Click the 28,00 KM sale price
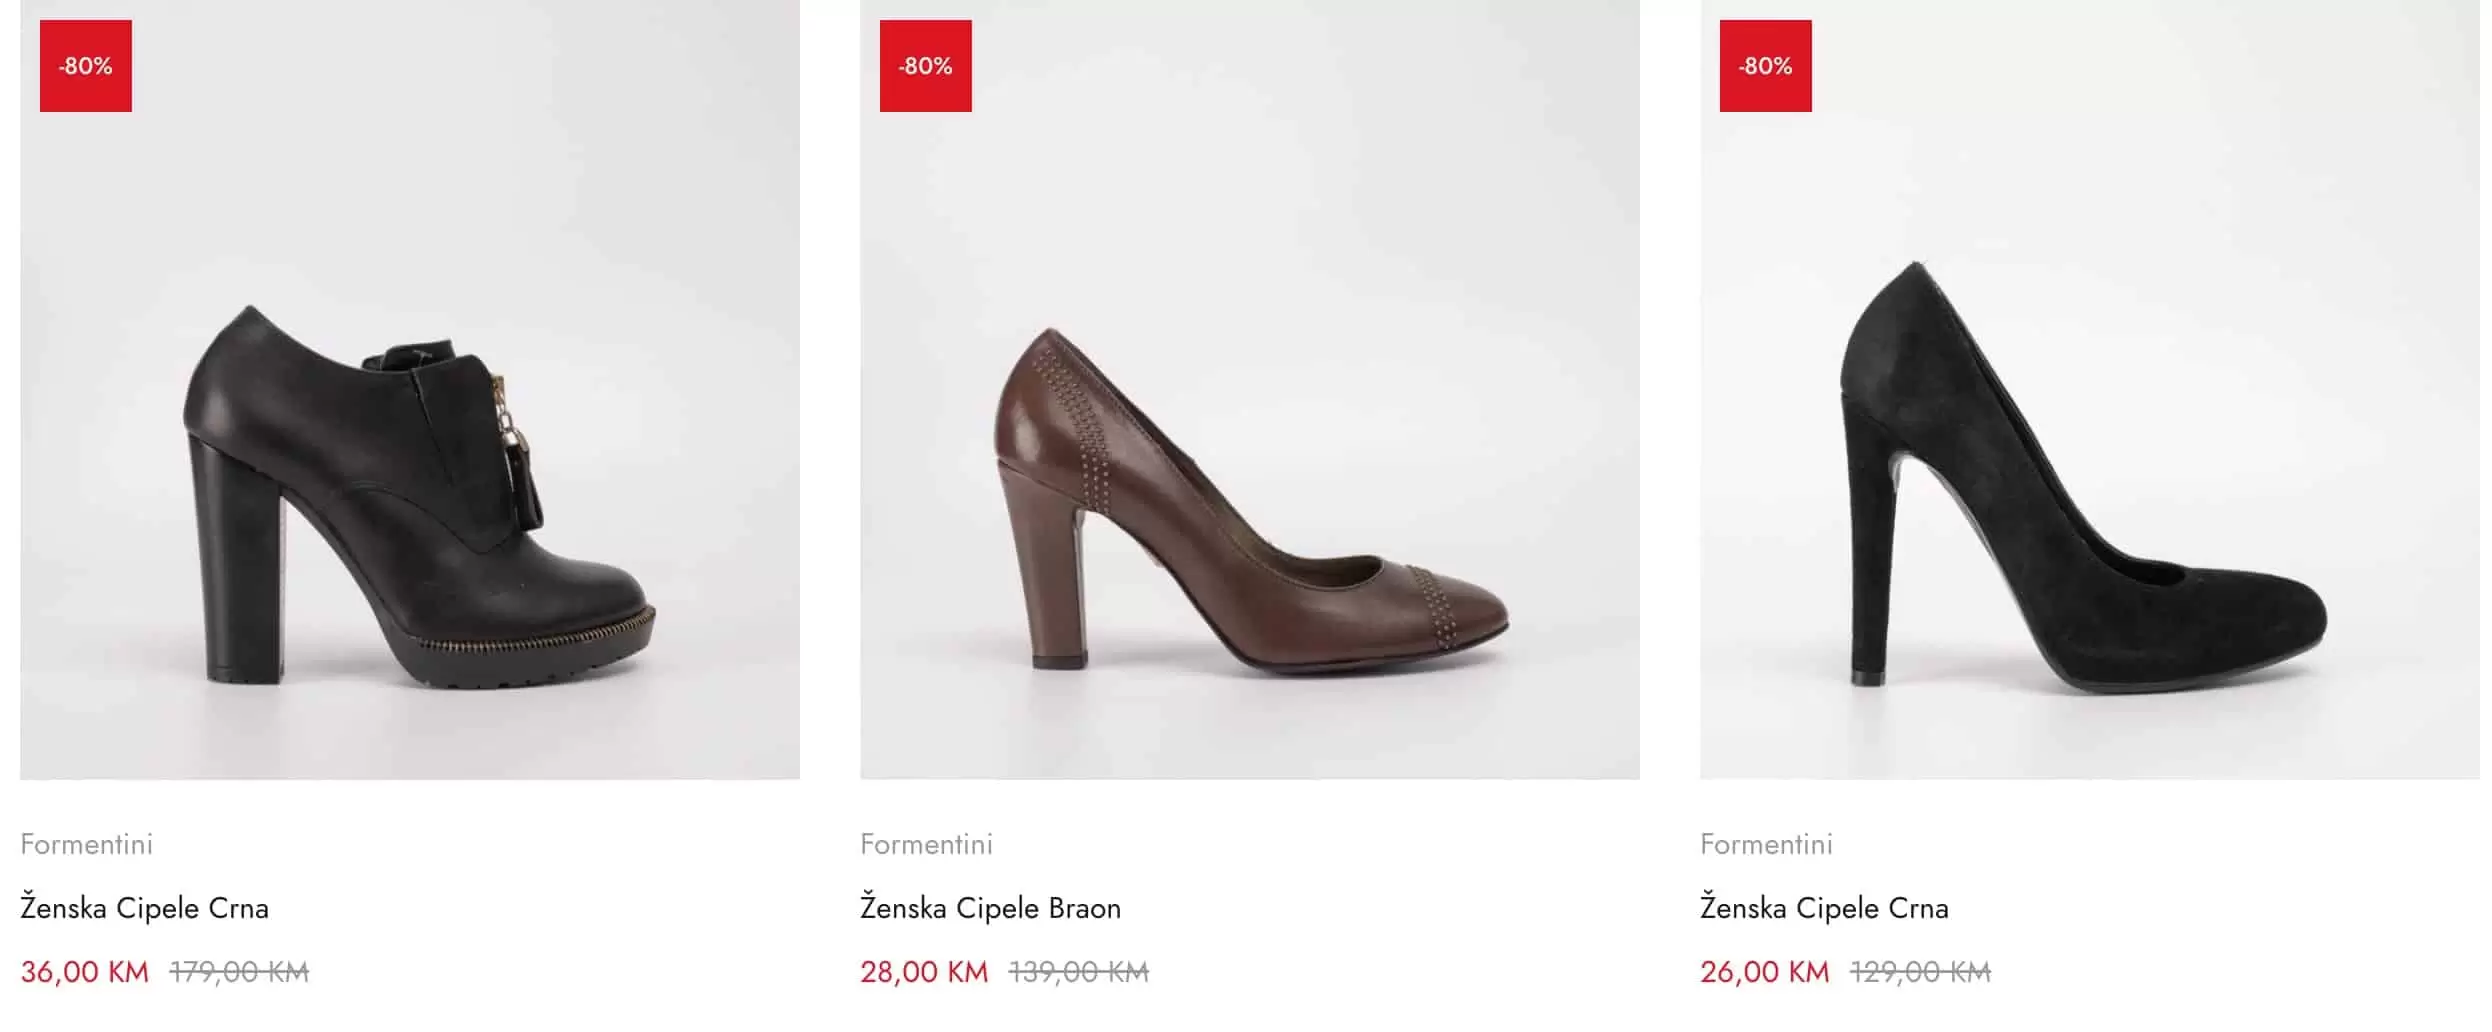Image resolution: width=2492 pixels, height=1032 pixels. coord(924,972)
